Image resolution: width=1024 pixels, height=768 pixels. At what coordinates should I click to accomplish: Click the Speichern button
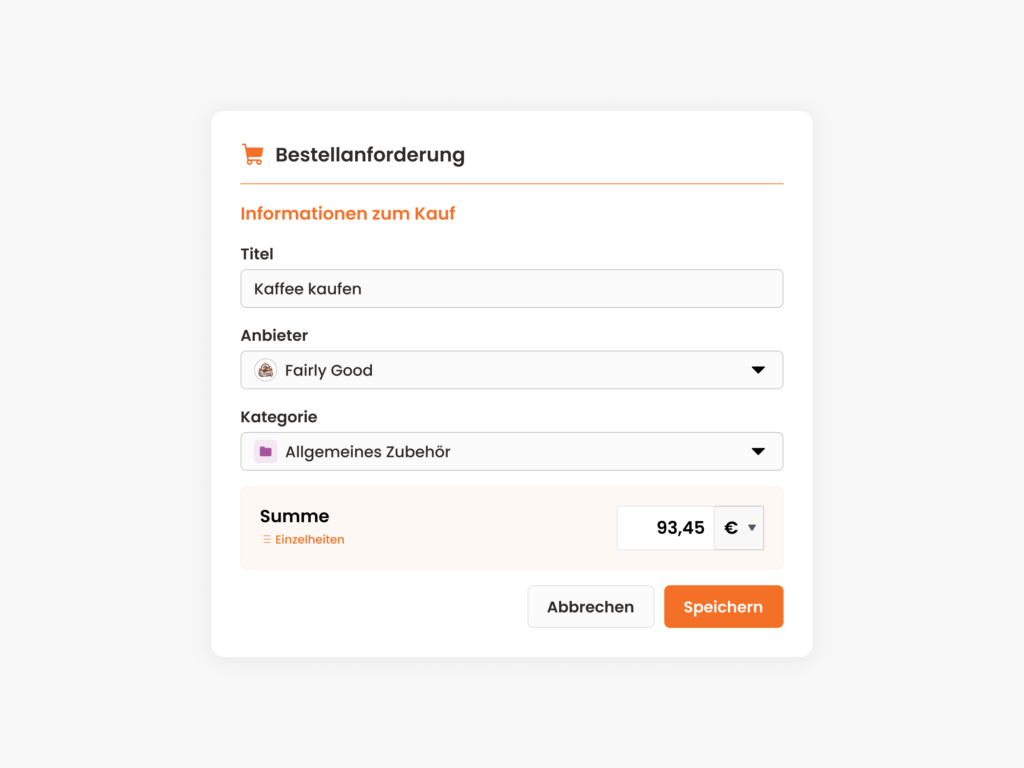[x=724, y=607]
